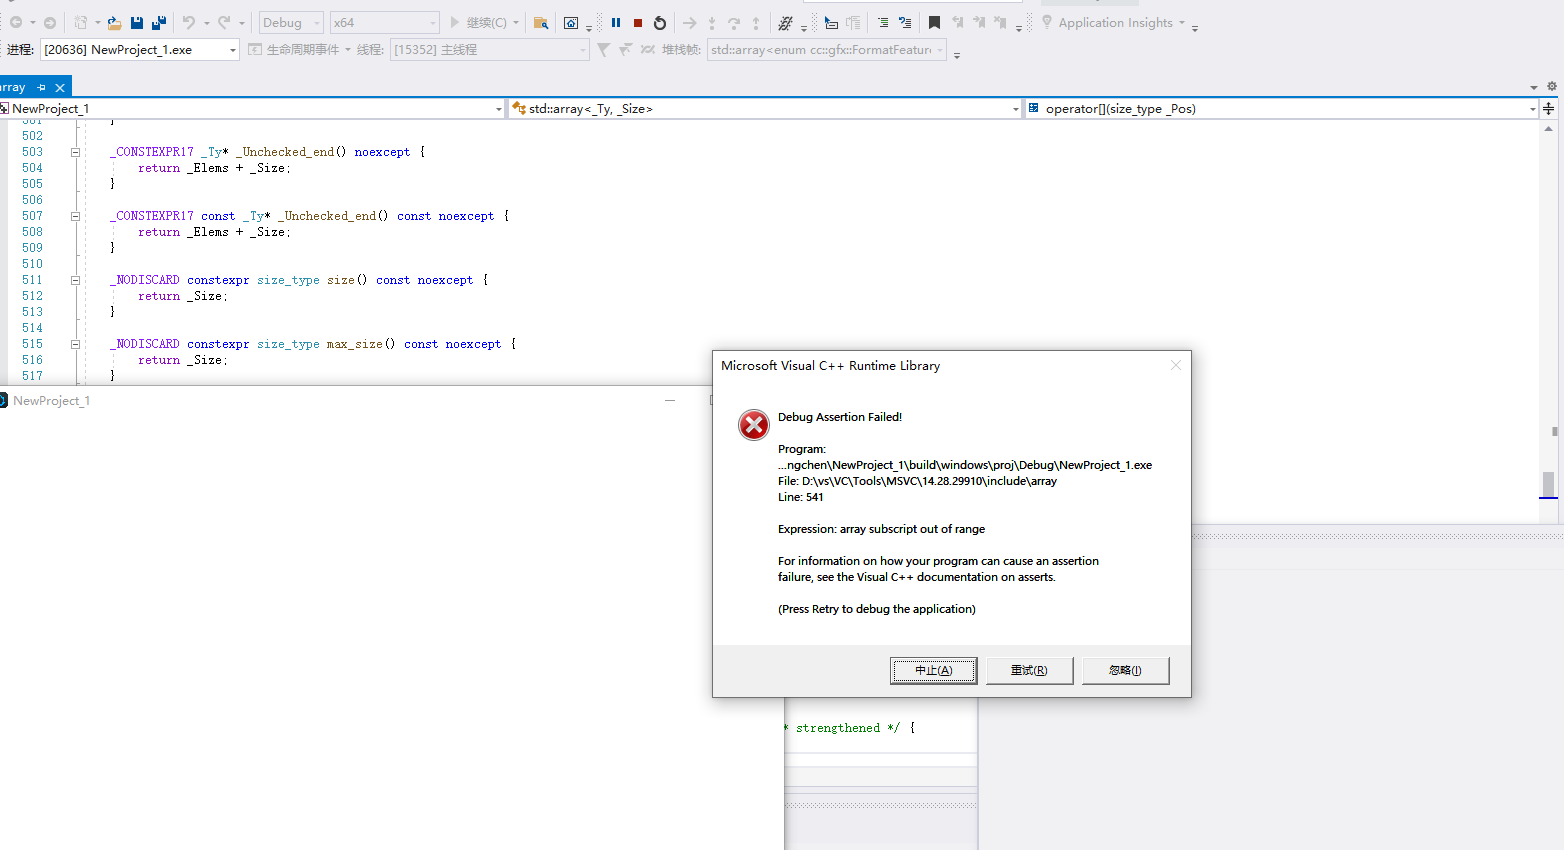This screenshot has height=850, width=1564.
Task: Step Into with the down-arrow debug icon
Action: pyautogui.click(x=712, y=23)
